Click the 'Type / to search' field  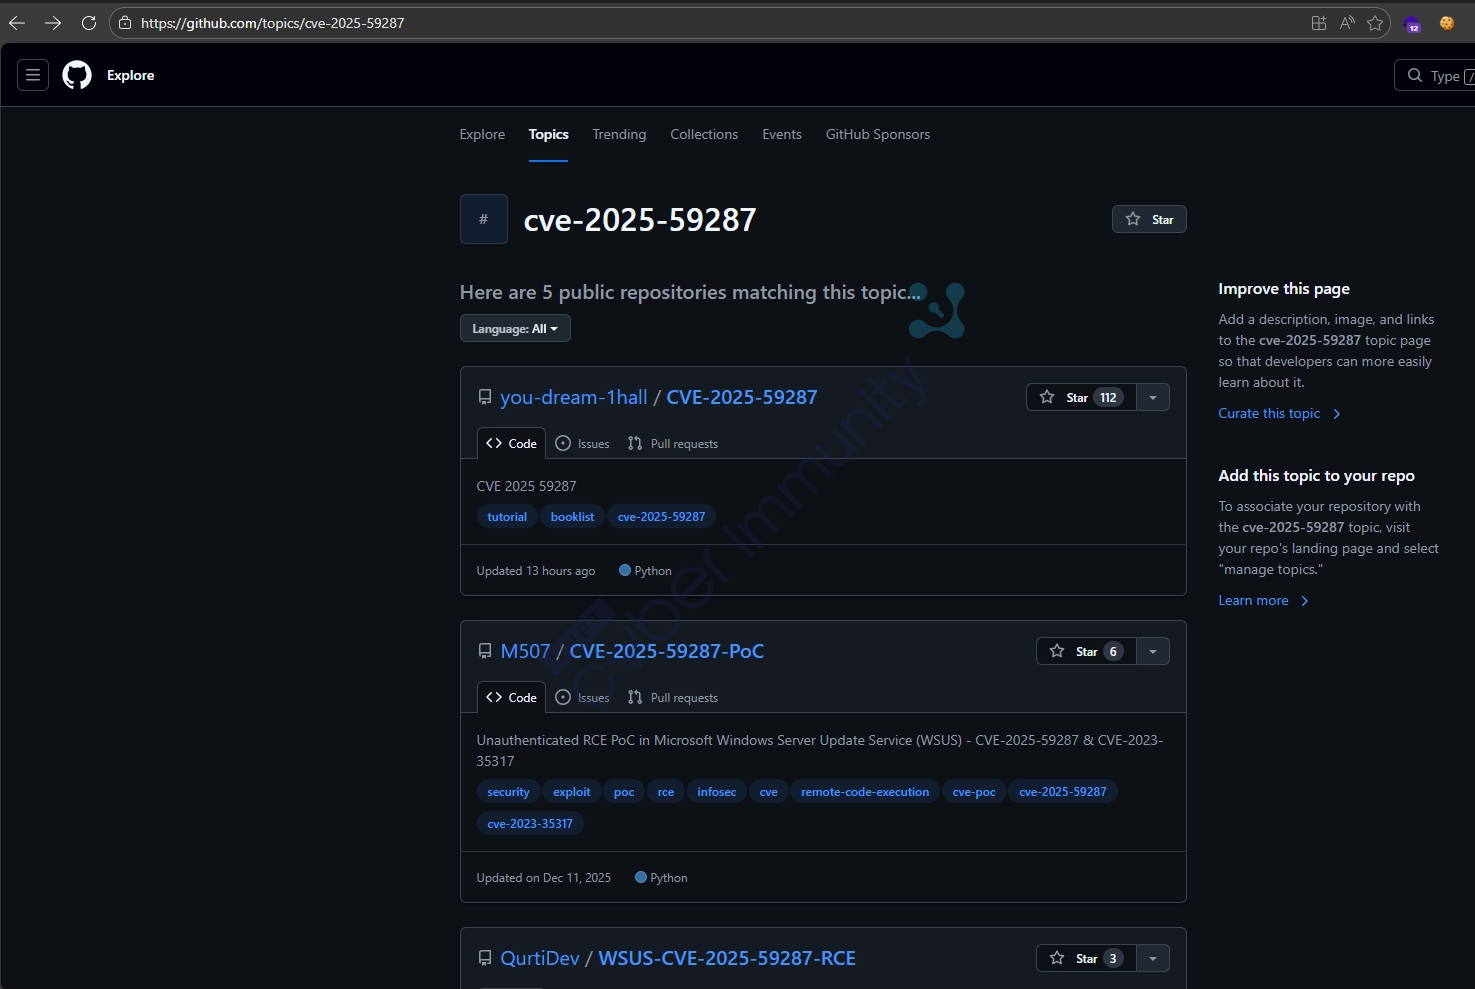point(1436,75)
